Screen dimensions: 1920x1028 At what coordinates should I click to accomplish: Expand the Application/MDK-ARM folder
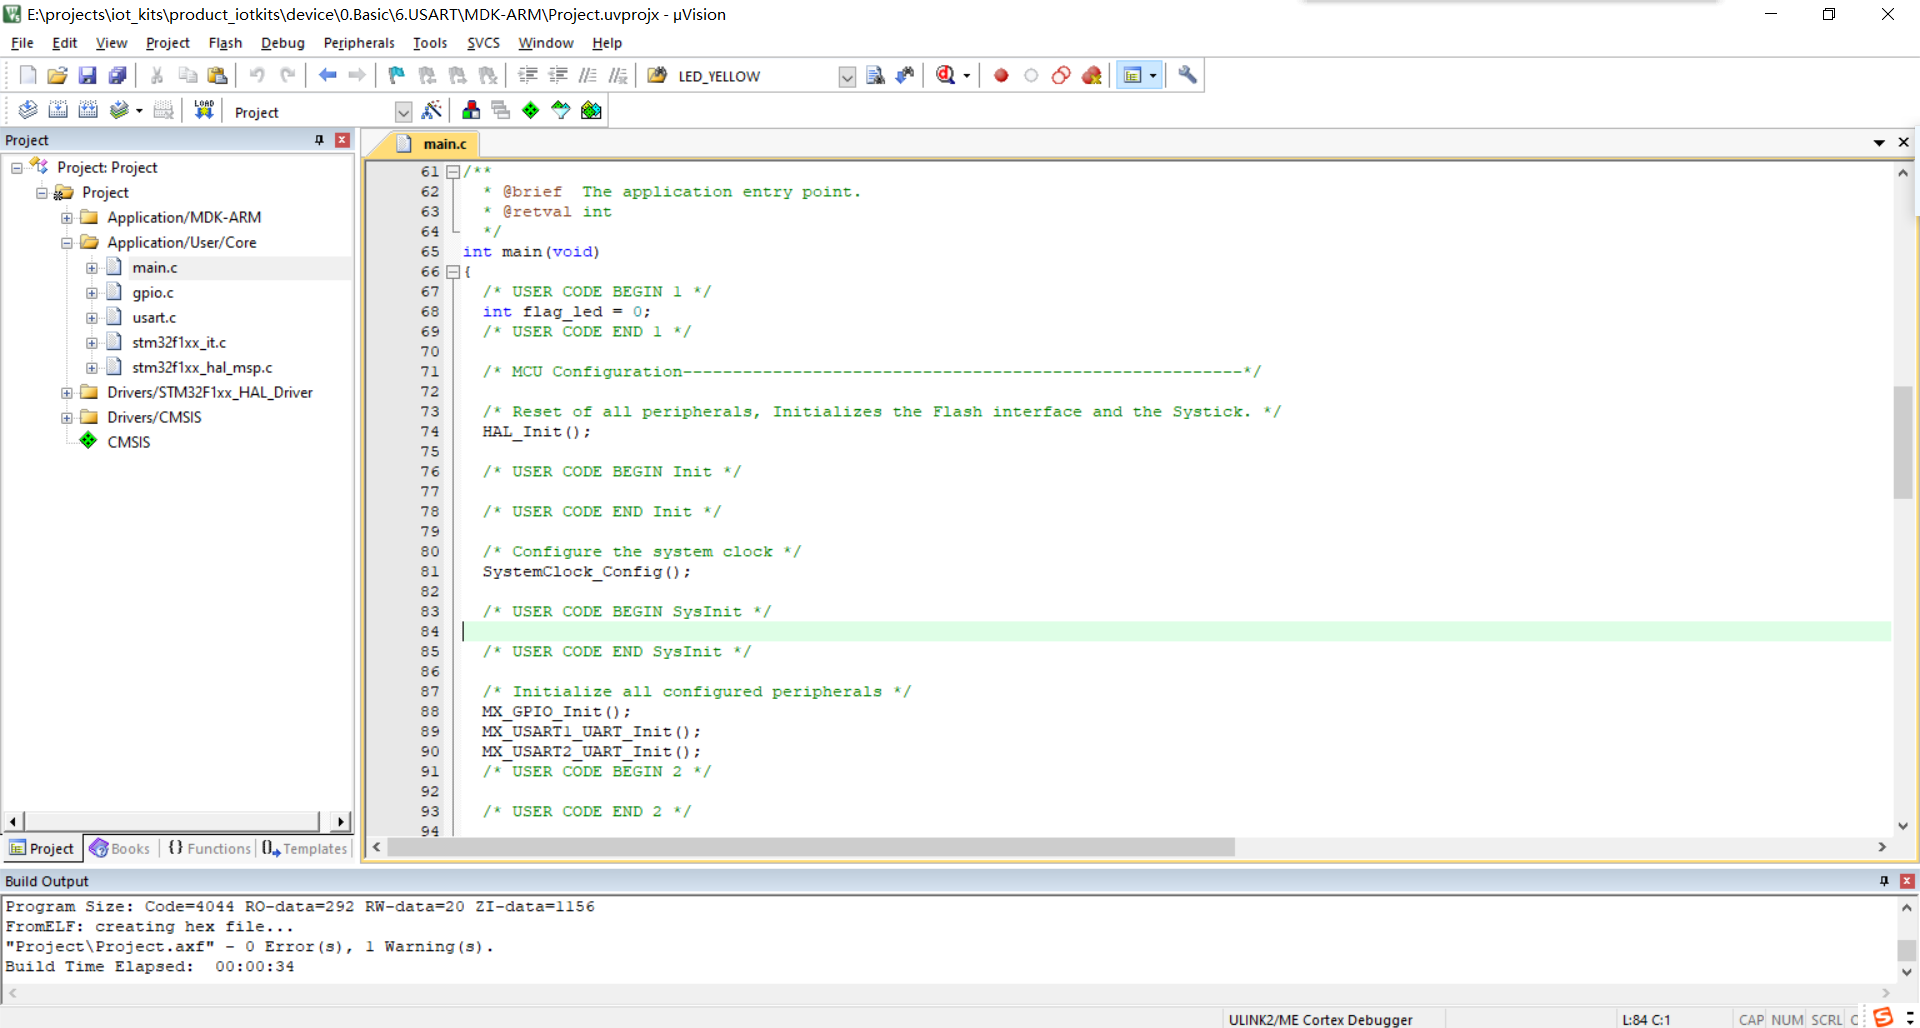[x=67, y=218]
